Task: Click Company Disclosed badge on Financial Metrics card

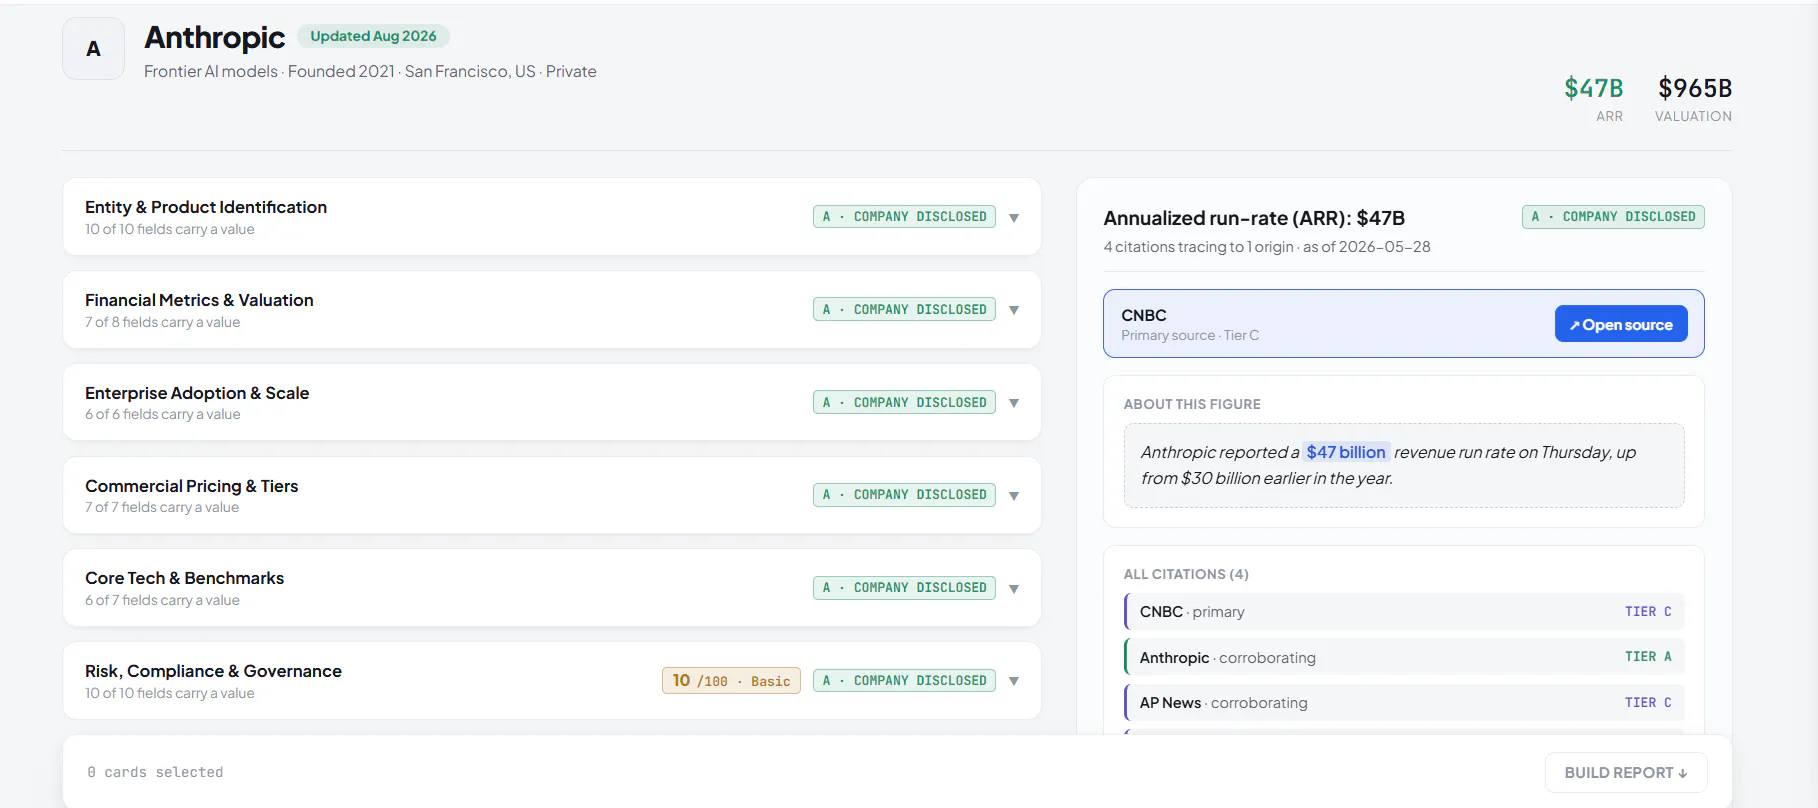Action: click(904, 309)
